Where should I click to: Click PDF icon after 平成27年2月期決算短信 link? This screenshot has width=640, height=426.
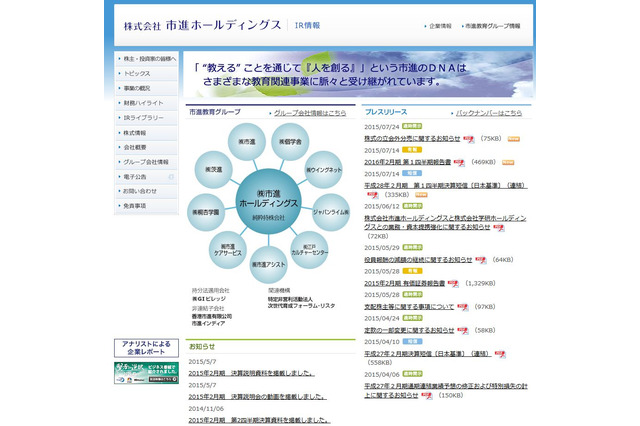(x=500, y=354)
